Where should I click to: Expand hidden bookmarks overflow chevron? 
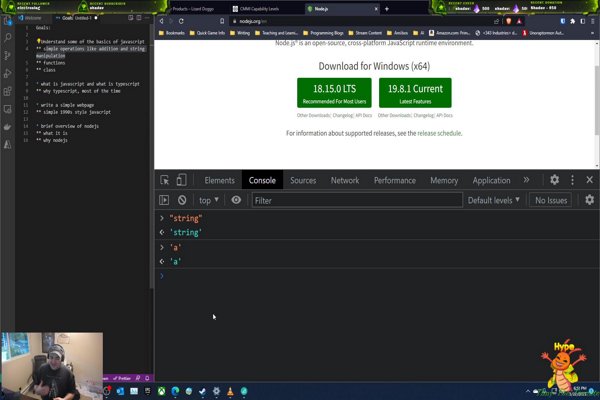pyautogui.click(x=592, y=33)
